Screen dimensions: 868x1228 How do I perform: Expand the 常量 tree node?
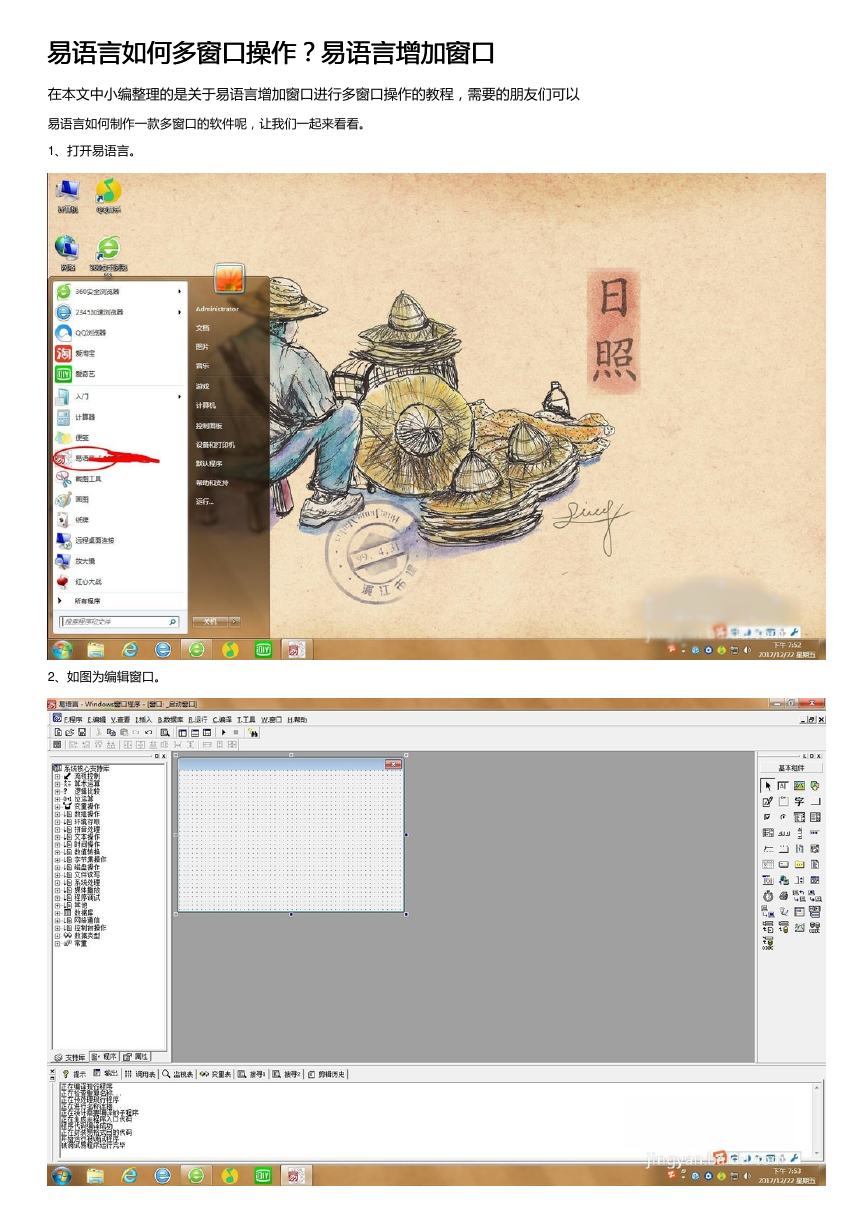(57, 943)
